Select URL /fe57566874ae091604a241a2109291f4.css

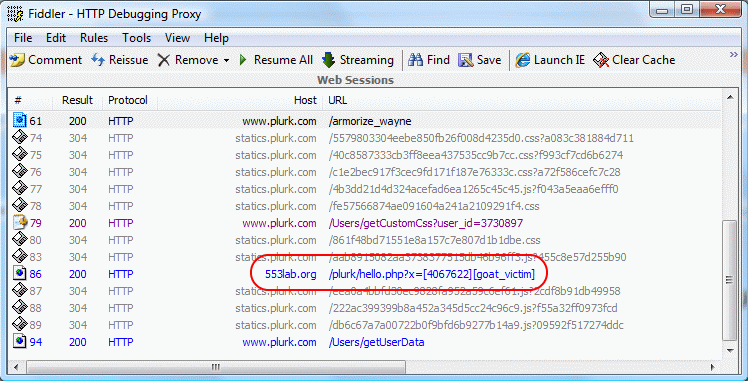(434, 206)
